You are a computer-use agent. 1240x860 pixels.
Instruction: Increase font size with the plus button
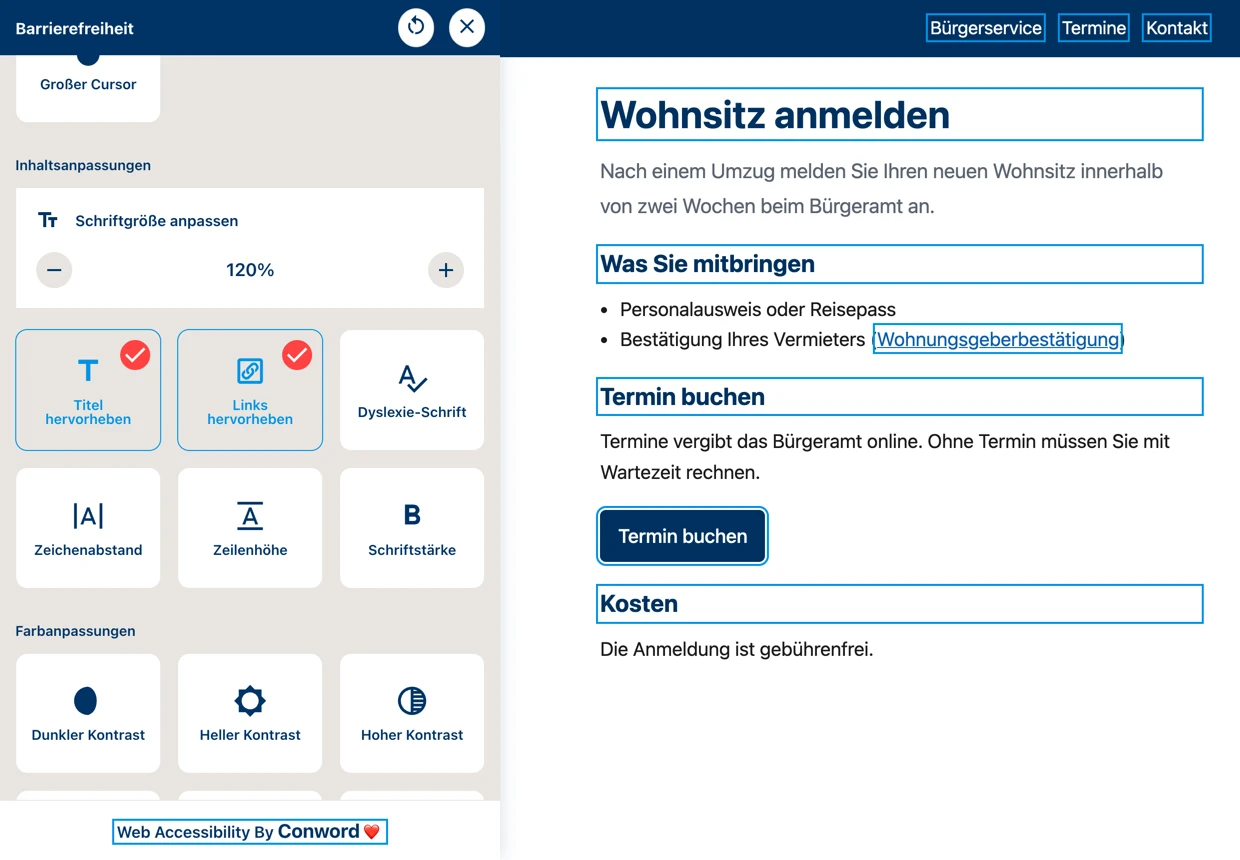coord(446,270)
